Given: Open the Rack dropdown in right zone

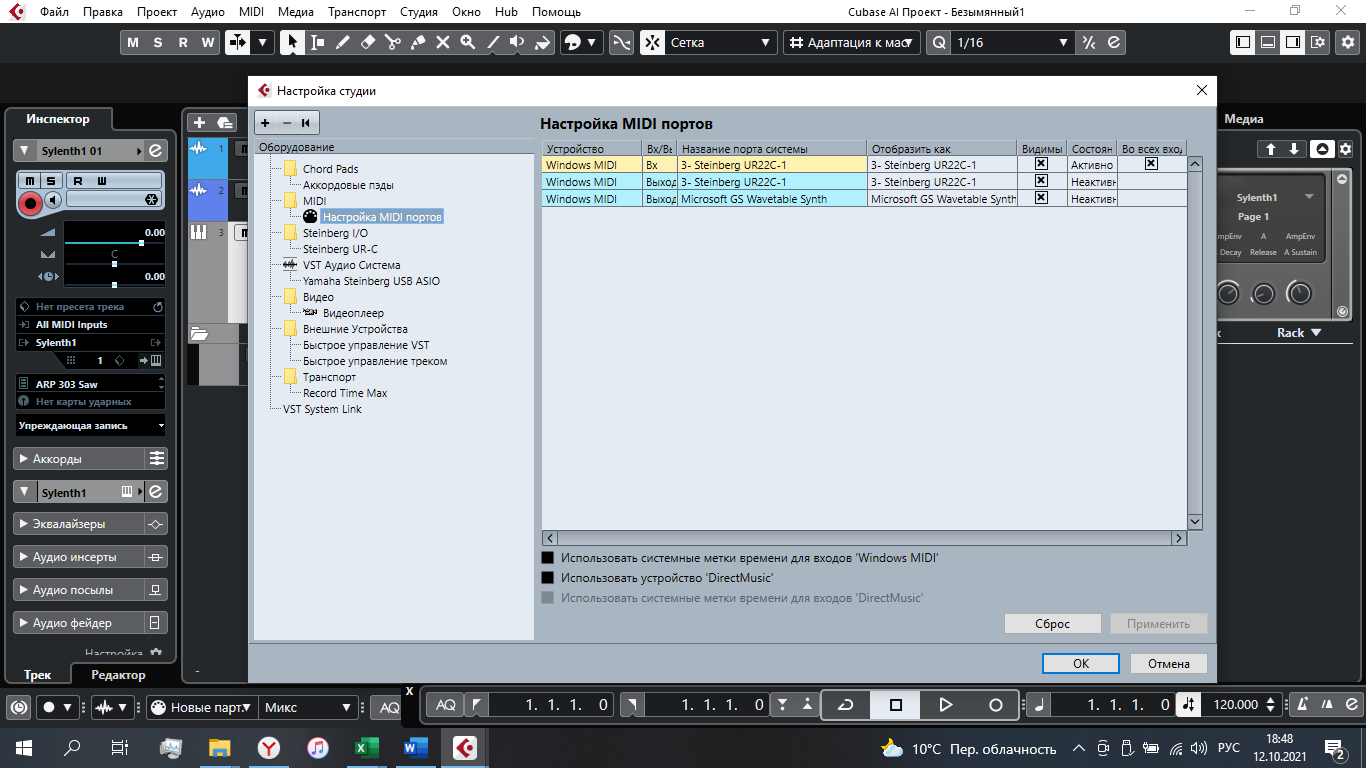Looking at the screenshot, I should point(1299,332).
